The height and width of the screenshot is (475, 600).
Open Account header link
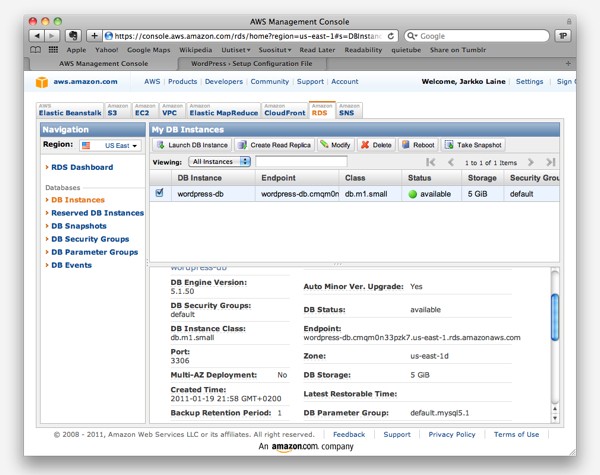click(x=345, y=82)
